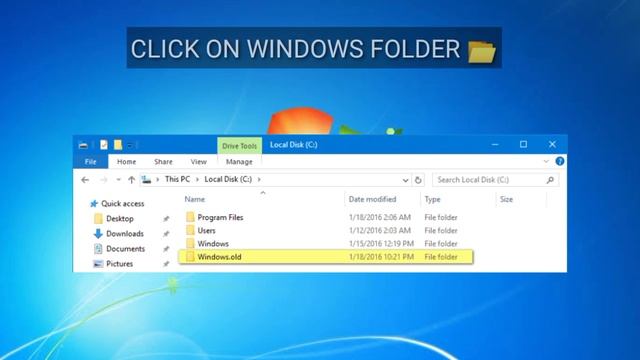Click date 1/18/2016 2:06 AM cell
The width and height of the screenshot is (640, 360).
point(380,217)
